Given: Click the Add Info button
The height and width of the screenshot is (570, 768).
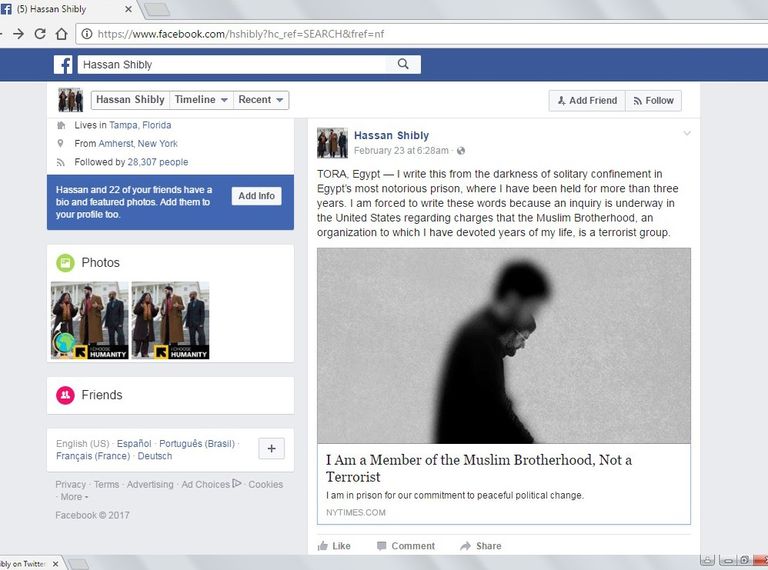Looking at the screenshot, I should (x=256, y=196).
